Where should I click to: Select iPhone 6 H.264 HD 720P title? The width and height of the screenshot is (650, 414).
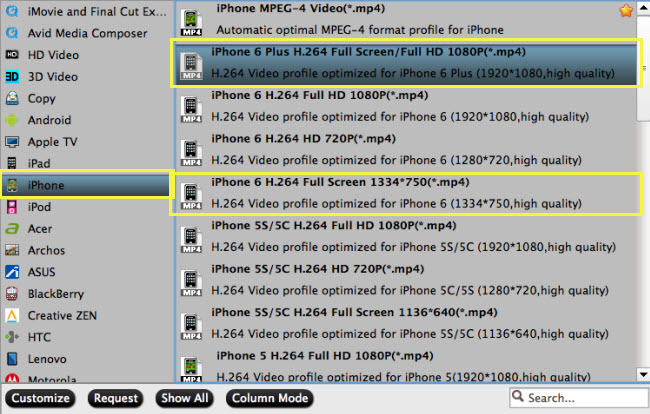[x=303, y=139]
